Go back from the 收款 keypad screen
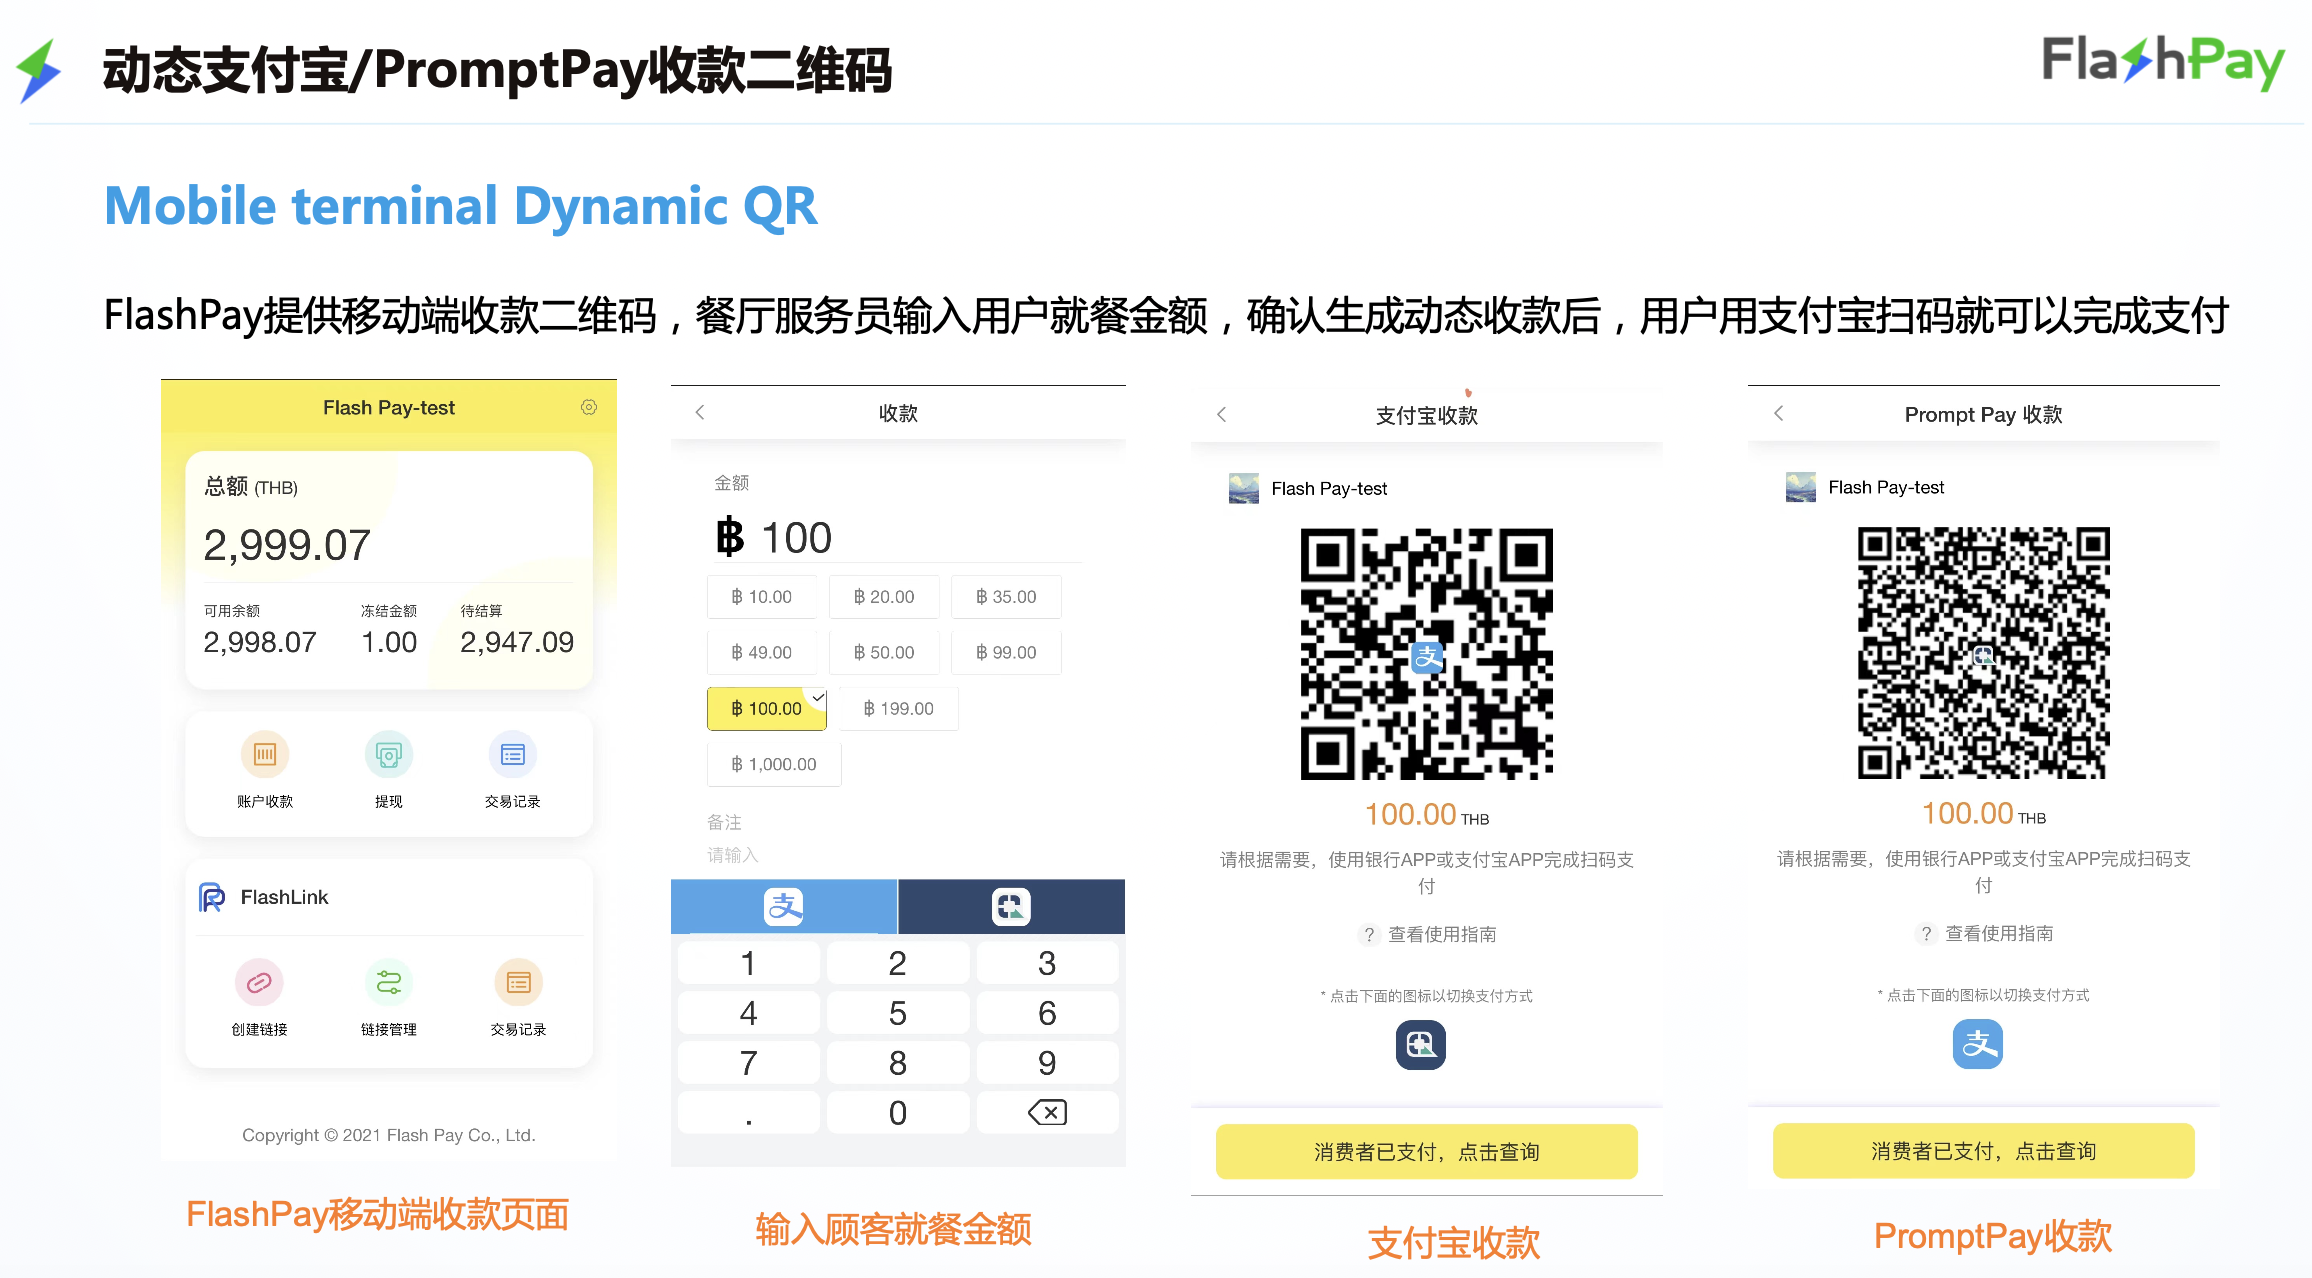2312x1278 pixels. click(x=699, y=412)
